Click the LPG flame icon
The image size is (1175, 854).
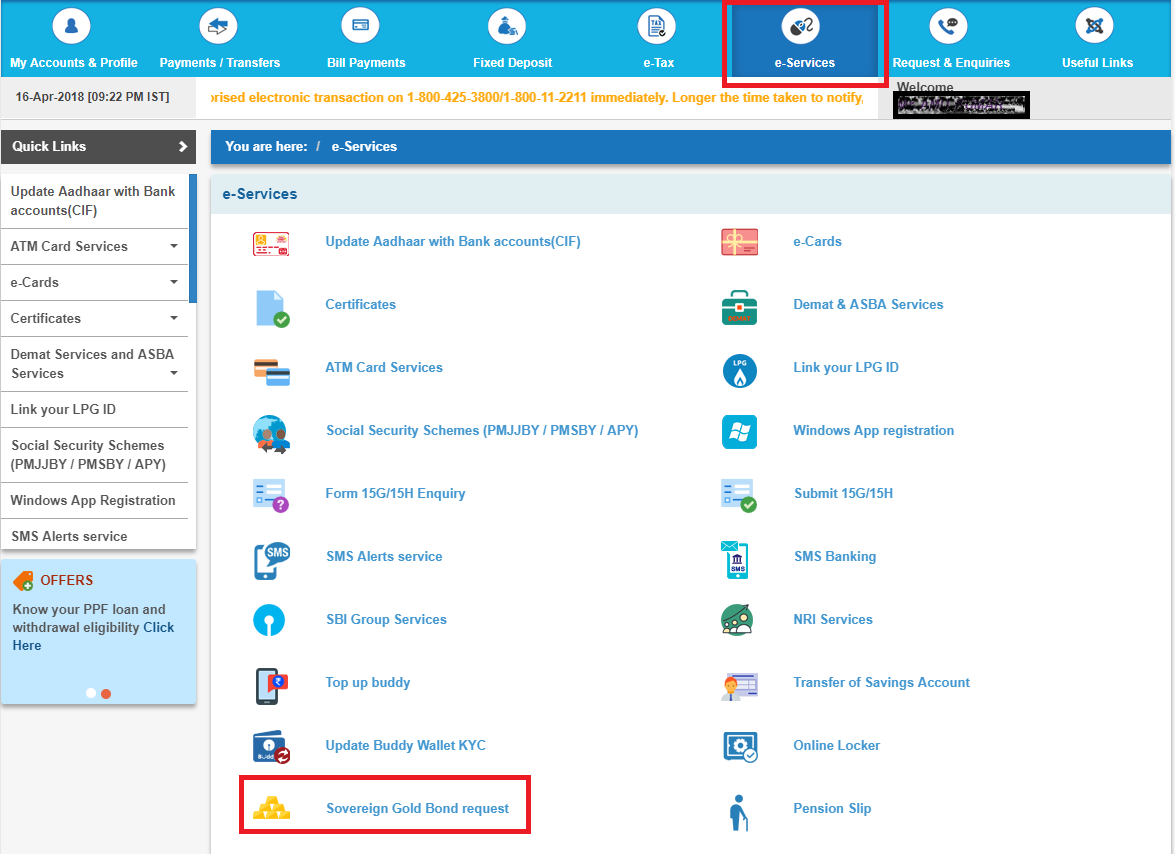coord(740,371)
